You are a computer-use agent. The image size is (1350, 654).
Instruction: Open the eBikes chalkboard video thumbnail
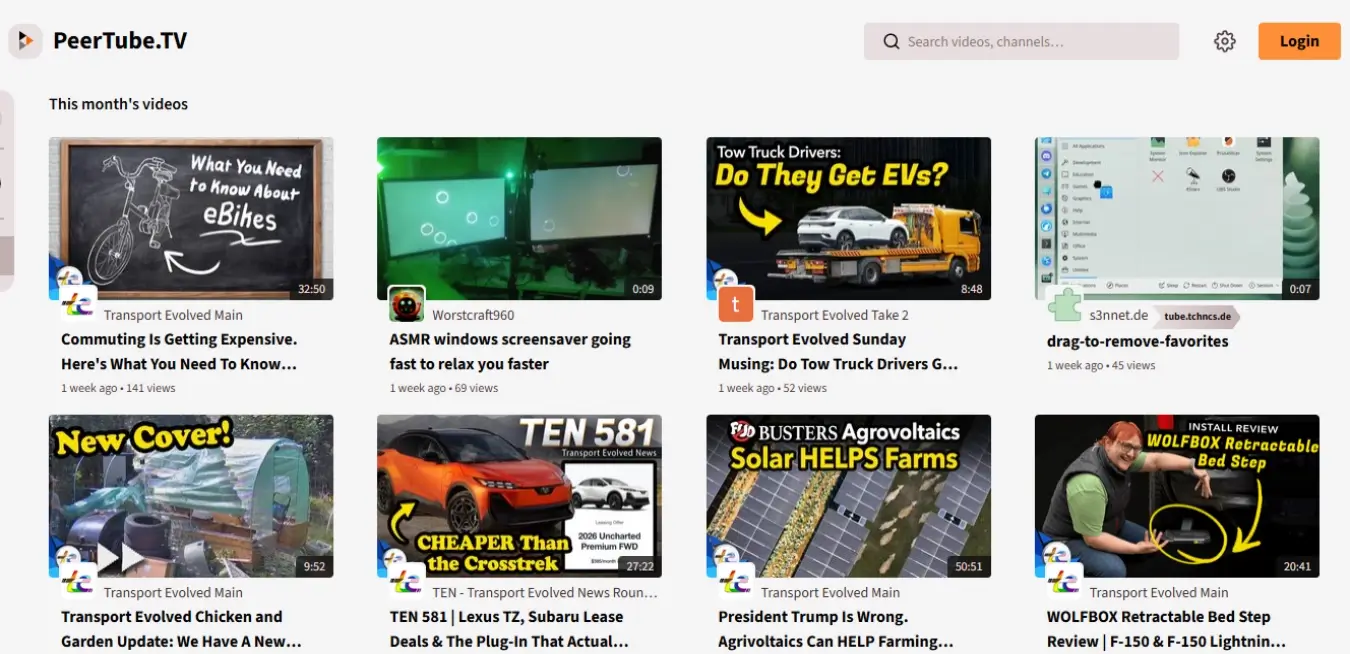tap(191, 218)
